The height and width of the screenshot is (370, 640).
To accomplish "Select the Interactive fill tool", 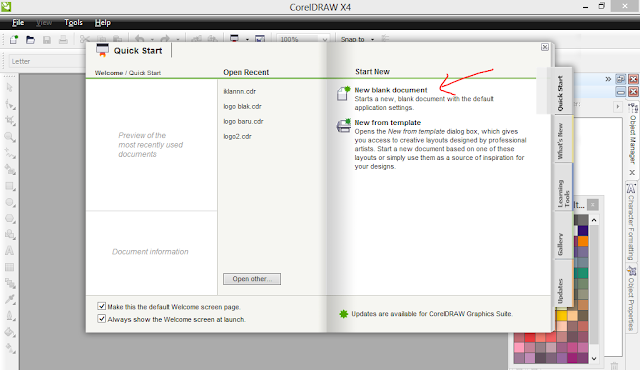I will [x=10, y=348].
